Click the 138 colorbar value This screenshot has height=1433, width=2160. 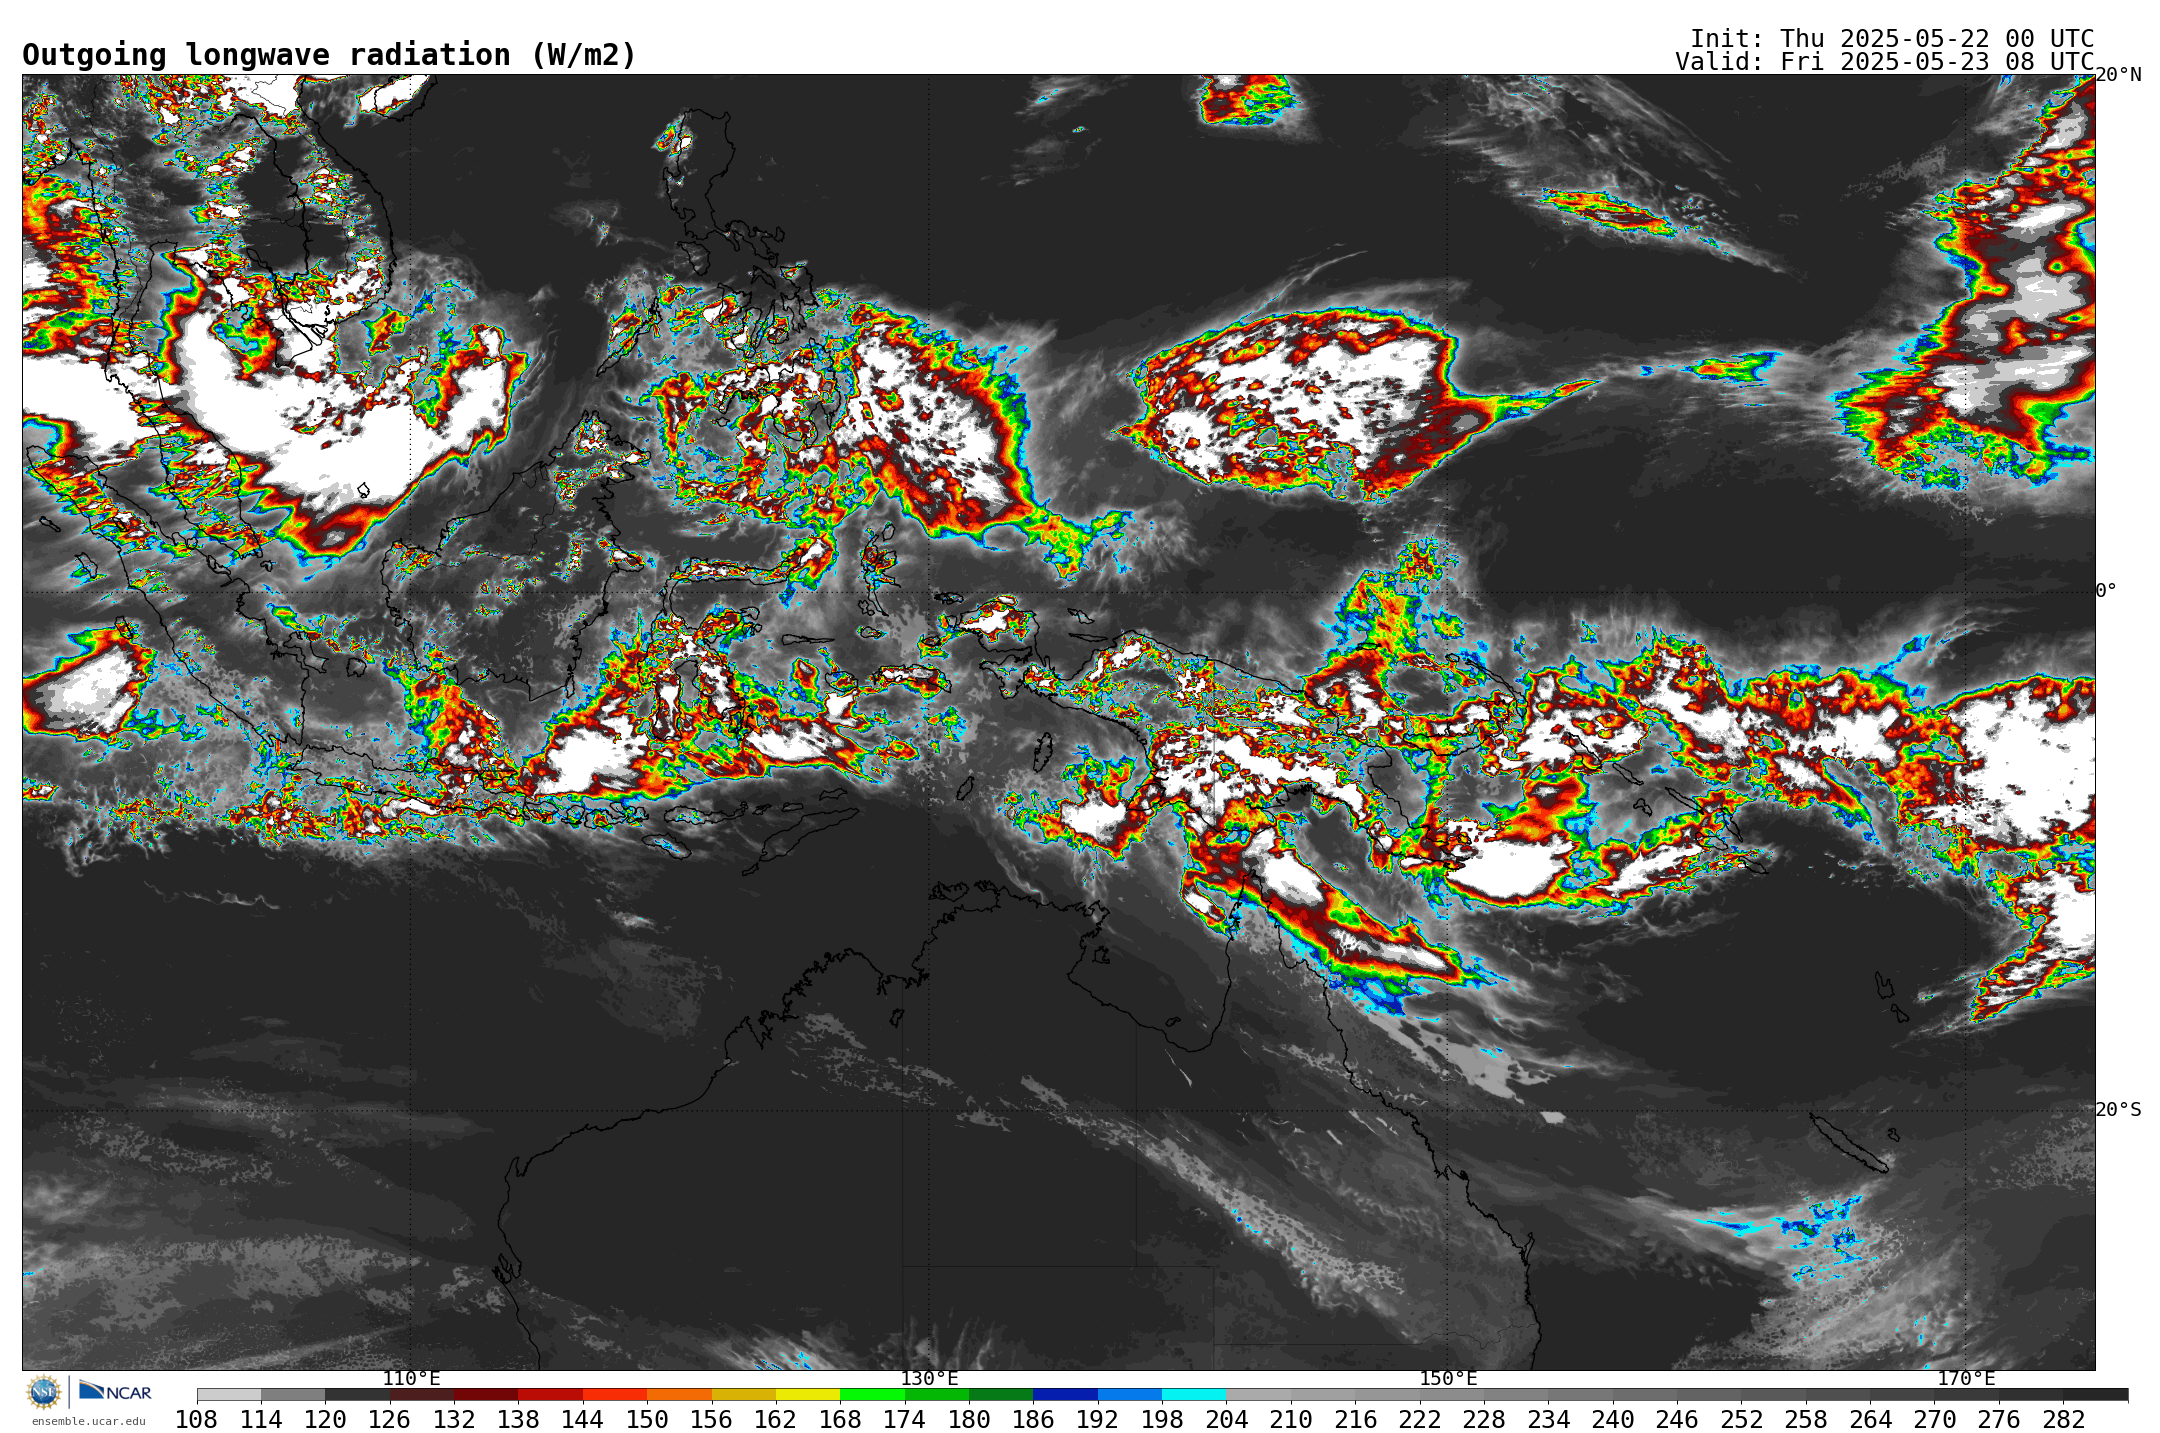(518, 1420)
